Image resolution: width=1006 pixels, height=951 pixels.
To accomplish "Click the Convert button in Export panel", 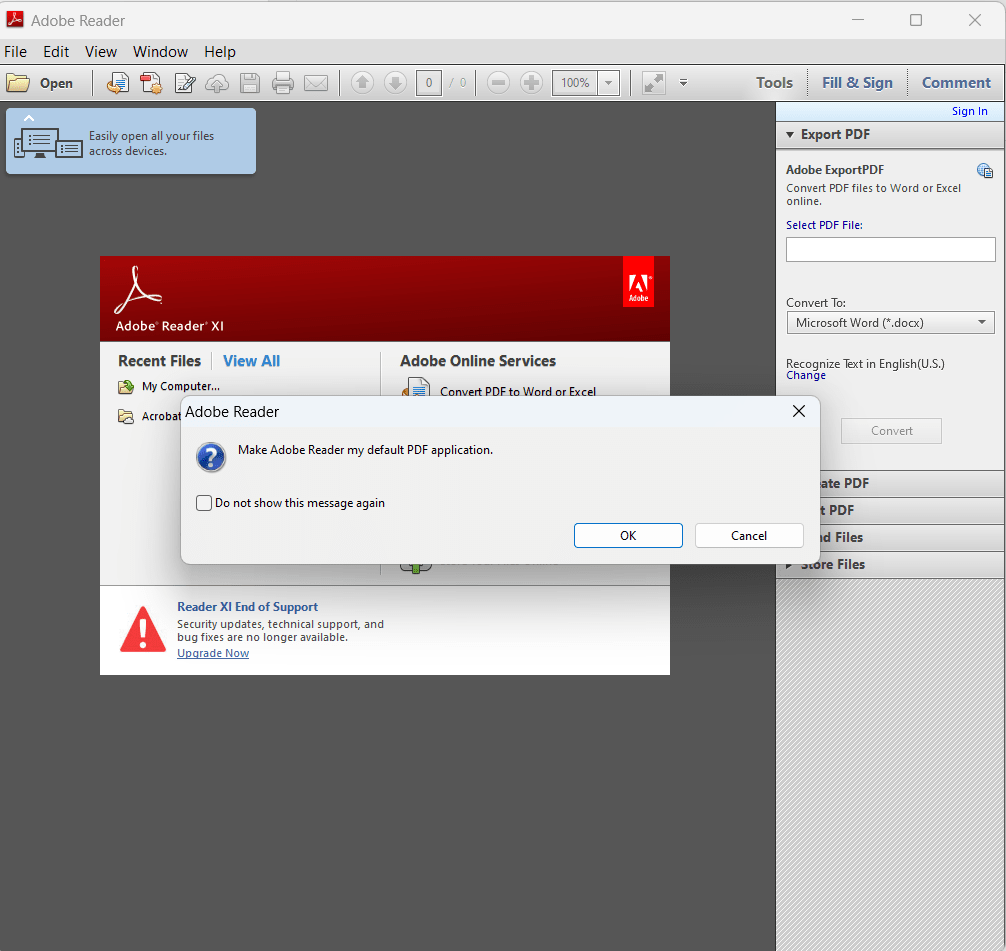I will [891, 431].
